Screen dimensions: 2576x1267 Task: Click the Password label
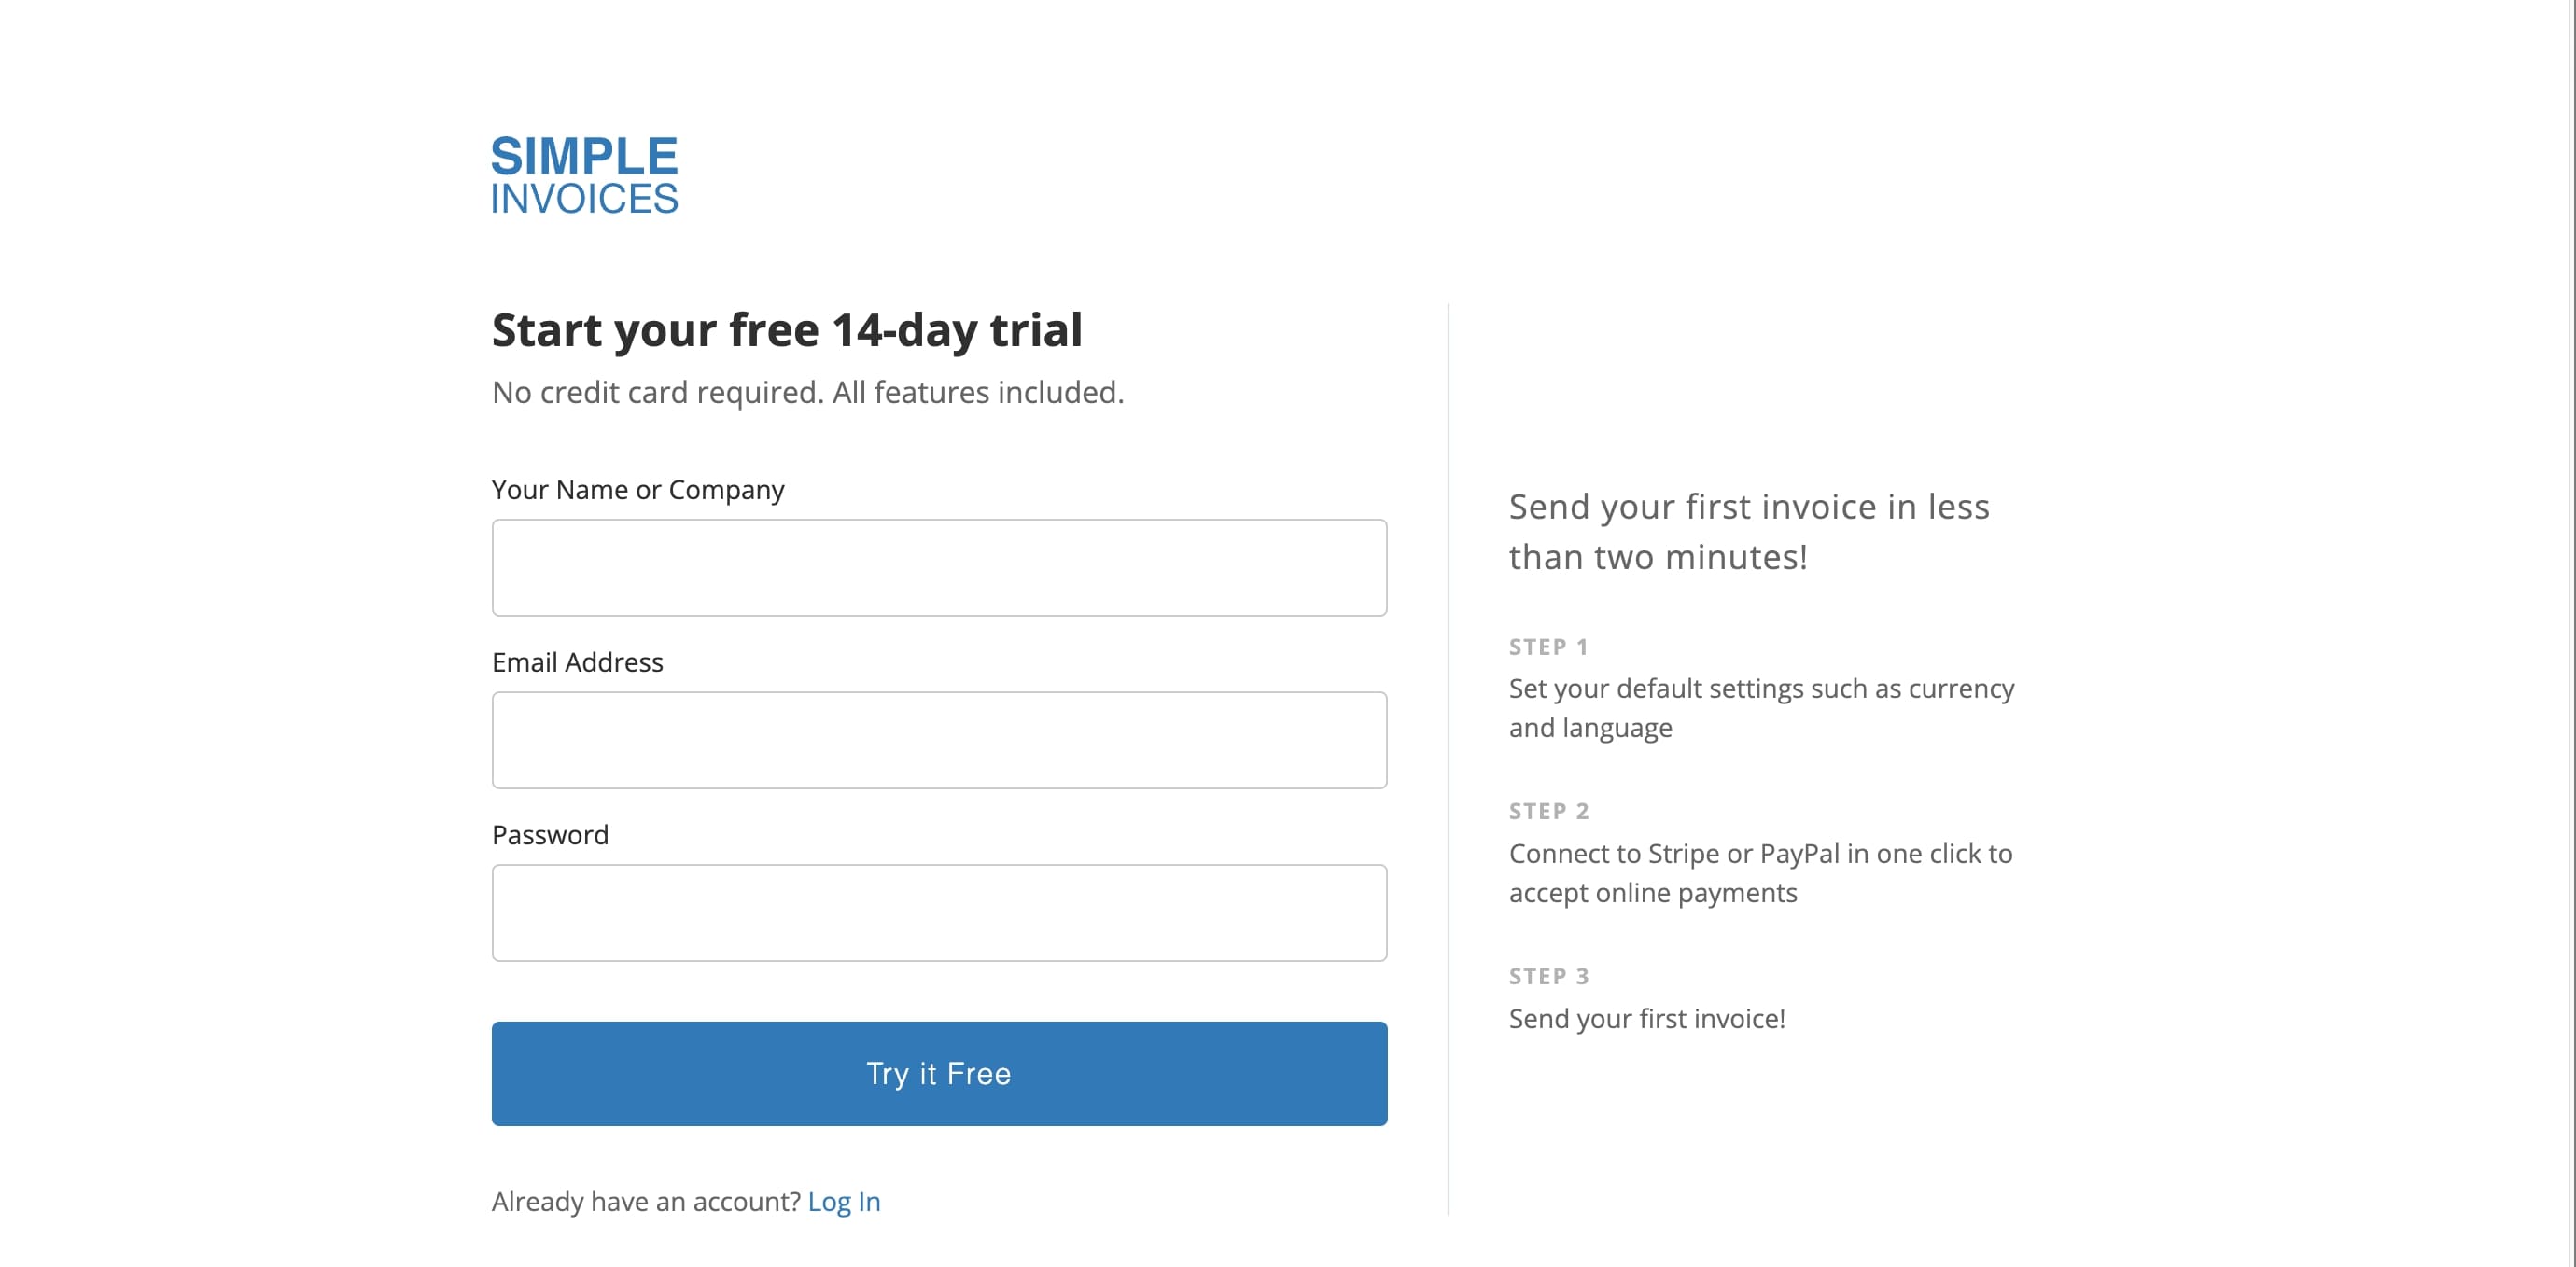tap(549, 834)
